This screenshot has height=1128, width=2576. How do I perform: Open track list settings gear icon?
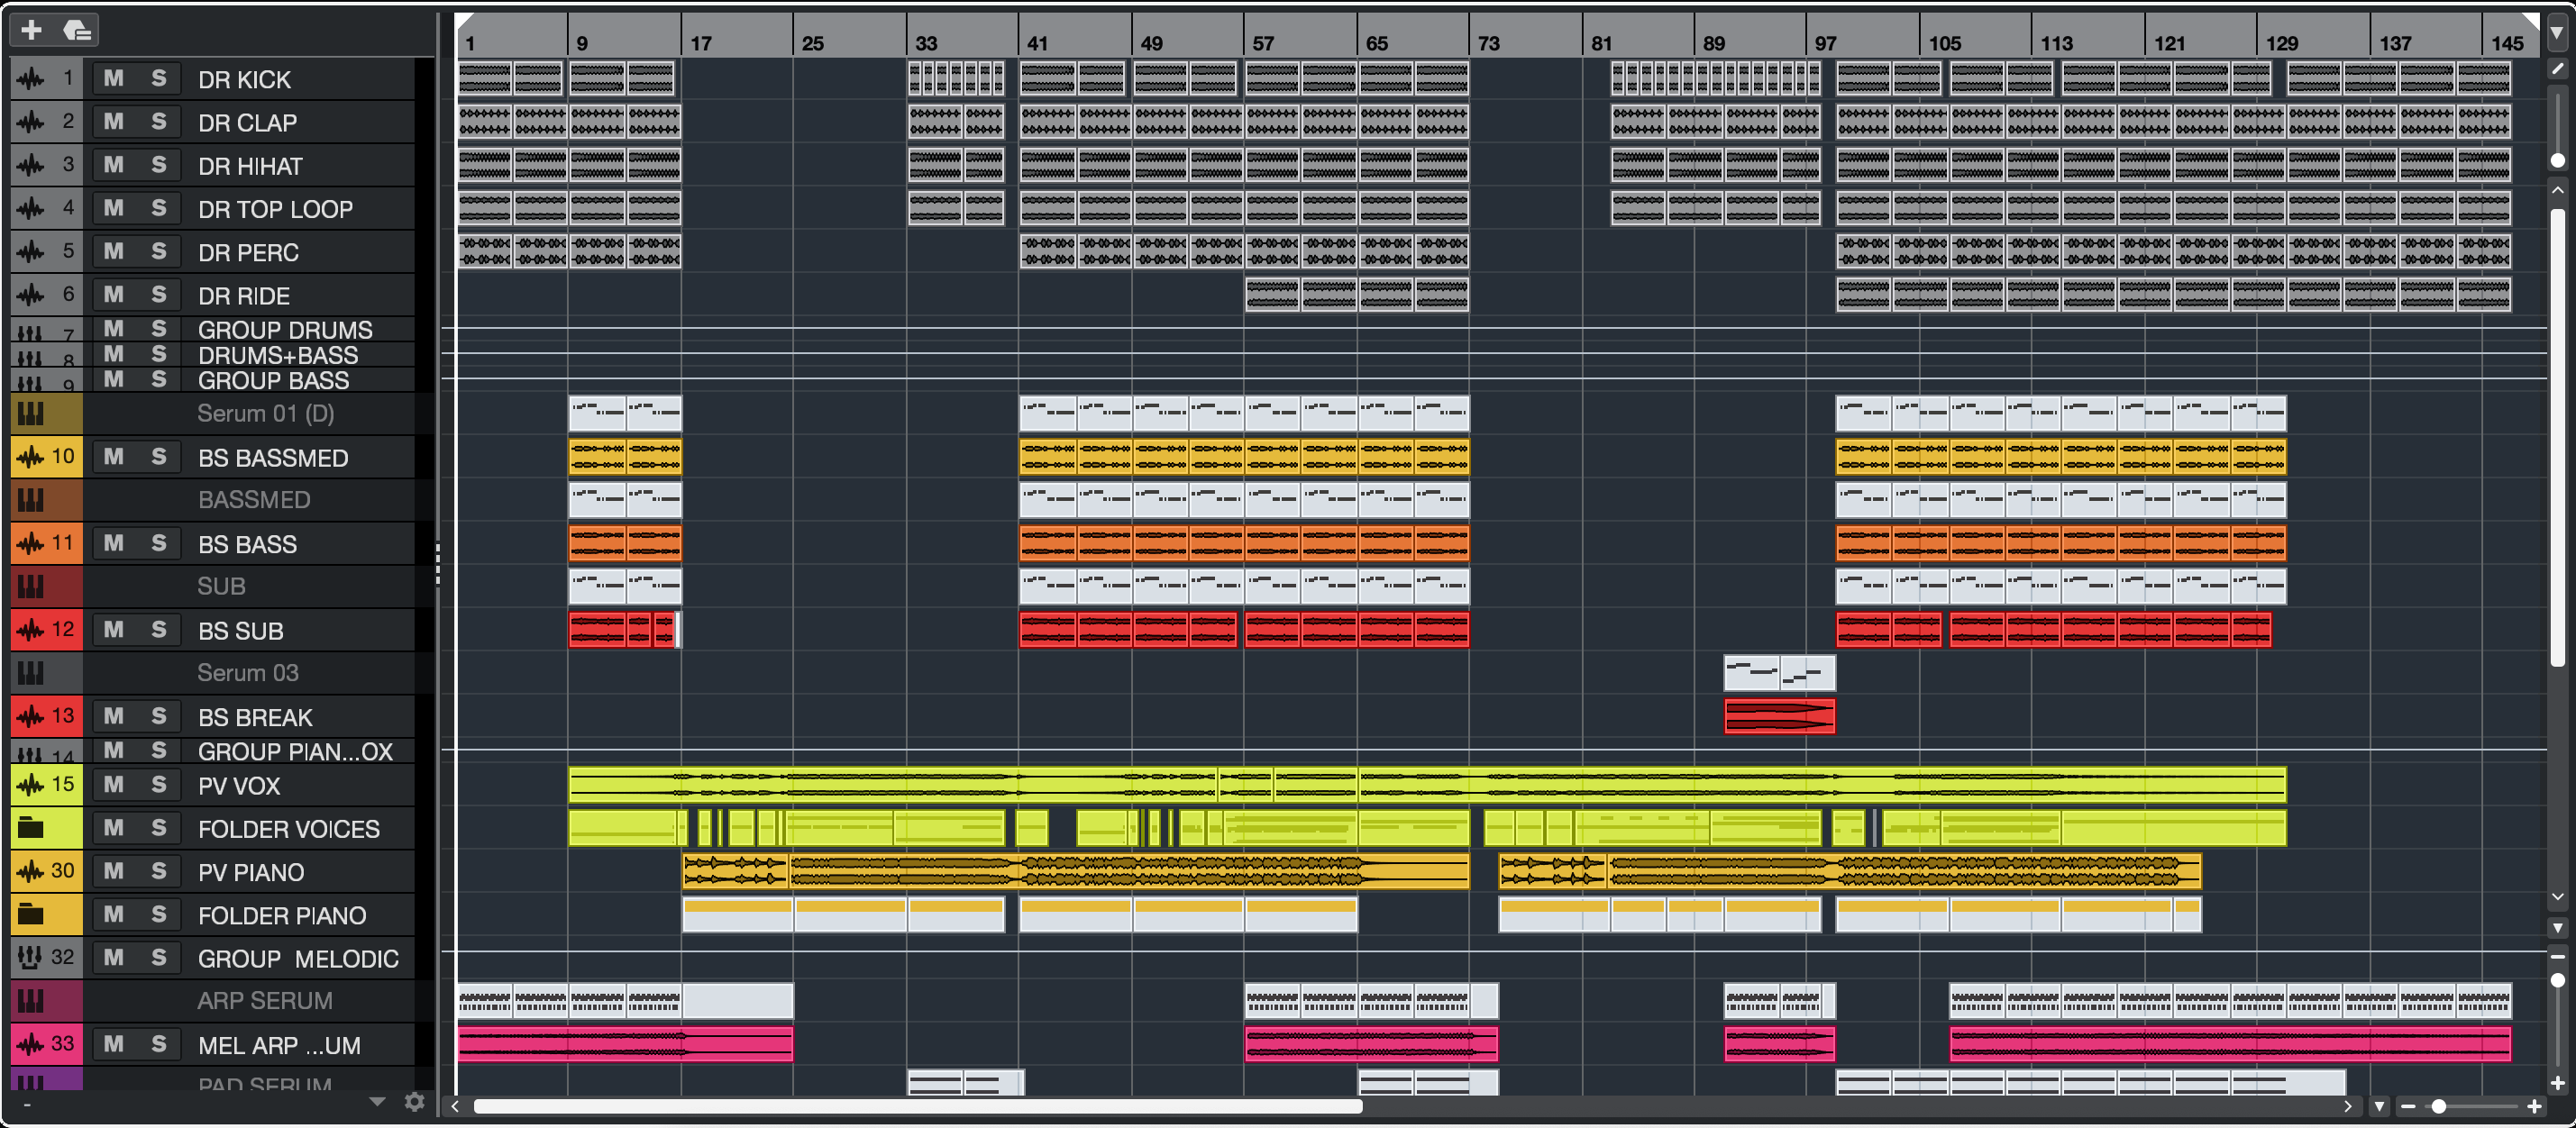coord(414,1102)
